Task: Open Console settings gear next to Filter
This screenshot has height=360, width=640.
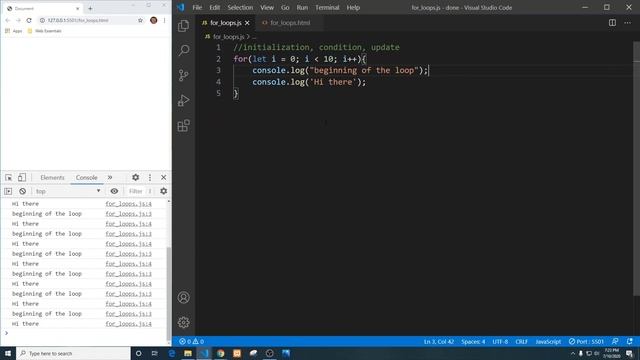Action: [x=164, y=191]
